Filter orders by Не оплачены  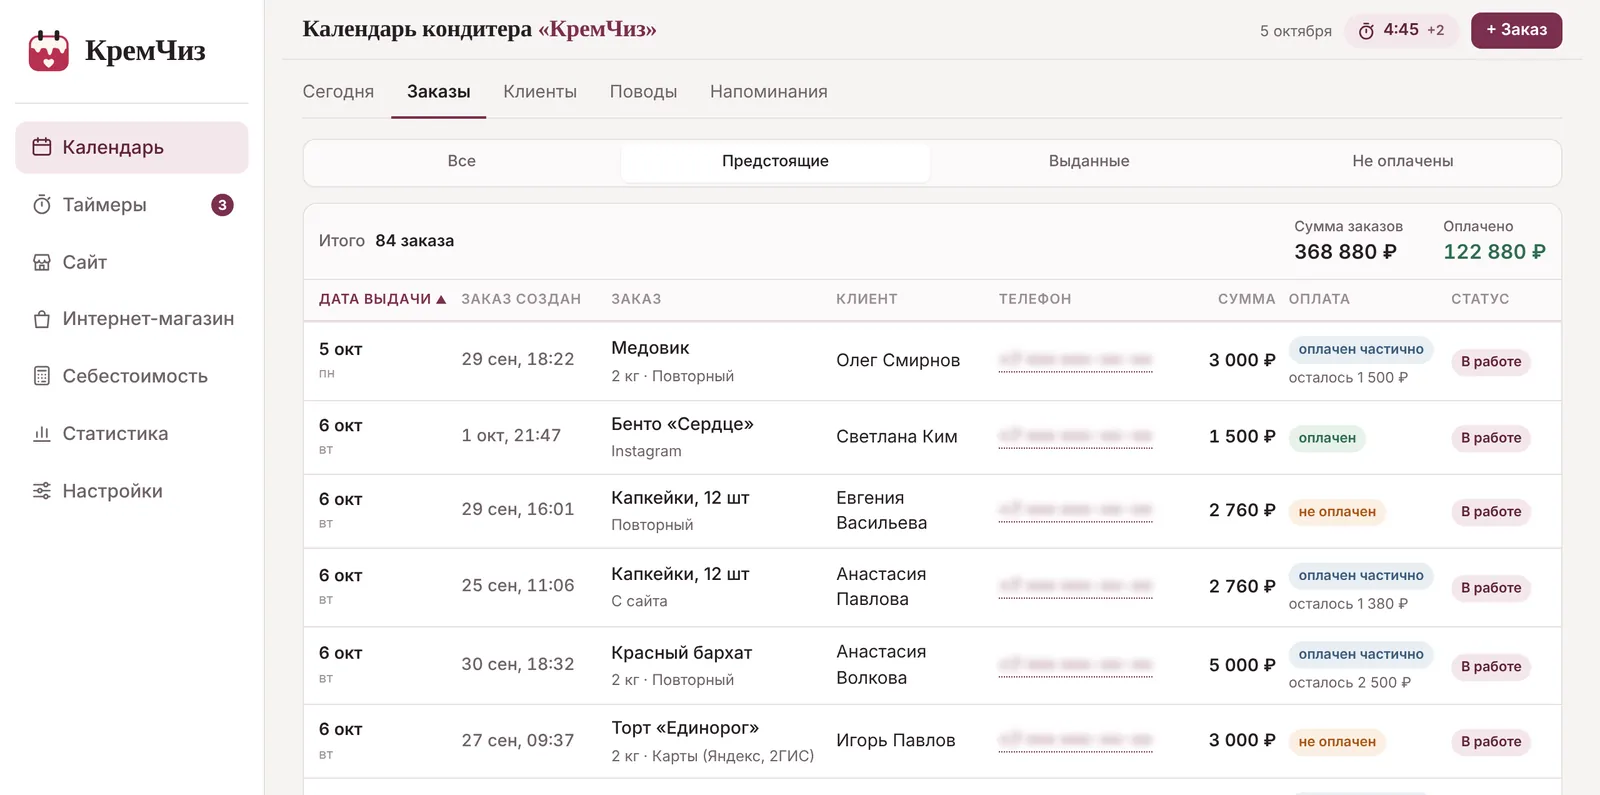1402,162
